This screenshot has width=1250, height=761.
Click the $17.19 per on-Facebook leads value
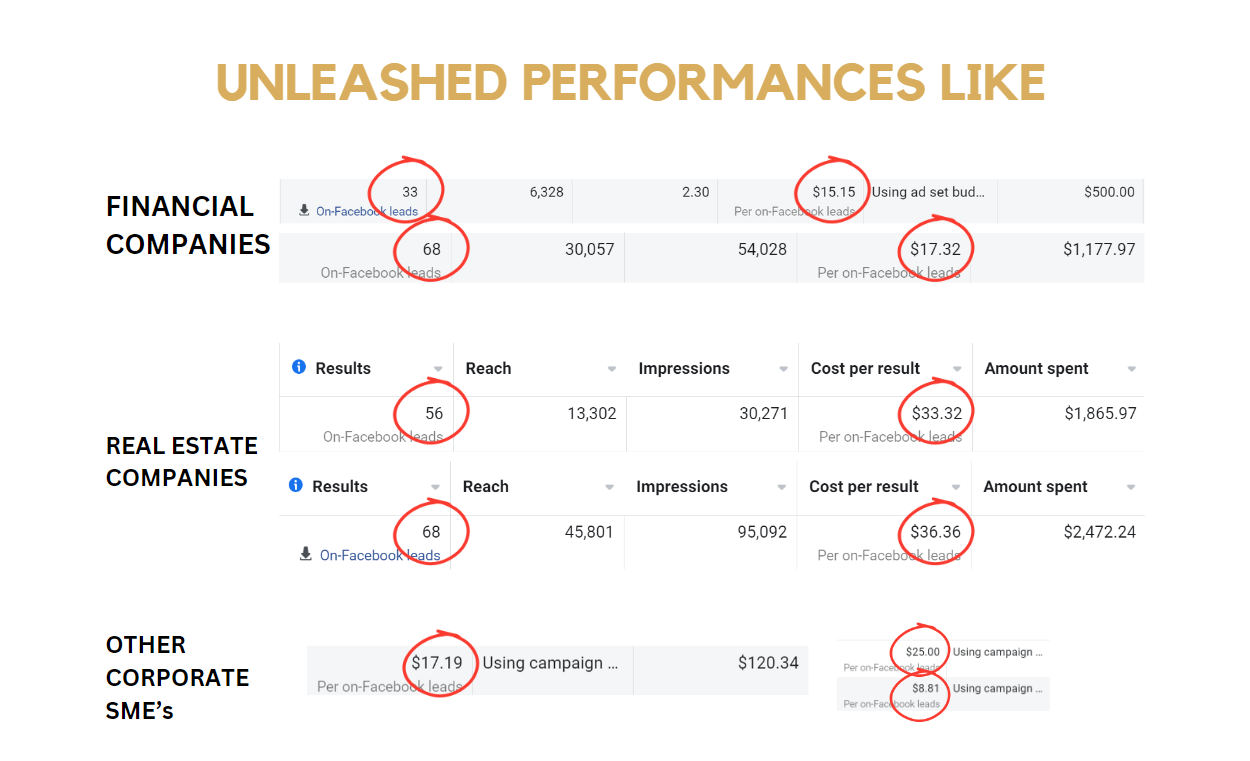437,663
